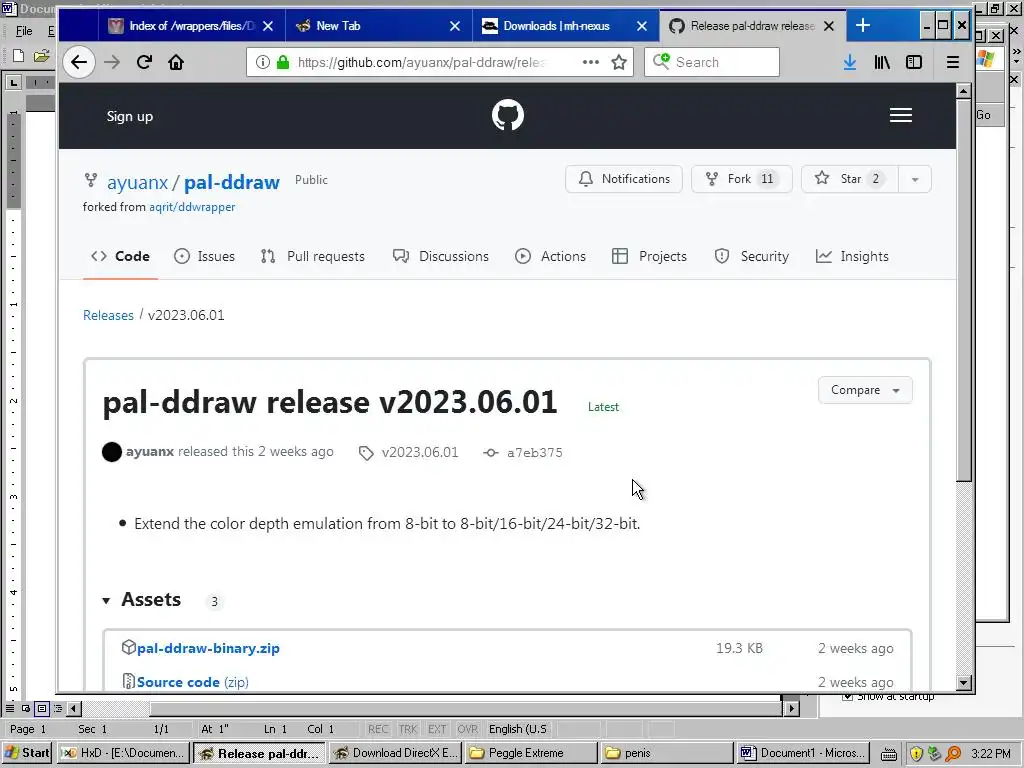Viewport: 1024px width, 768px height.
Task: Download Source code (zip) asset
Action: tap(193, 682)
